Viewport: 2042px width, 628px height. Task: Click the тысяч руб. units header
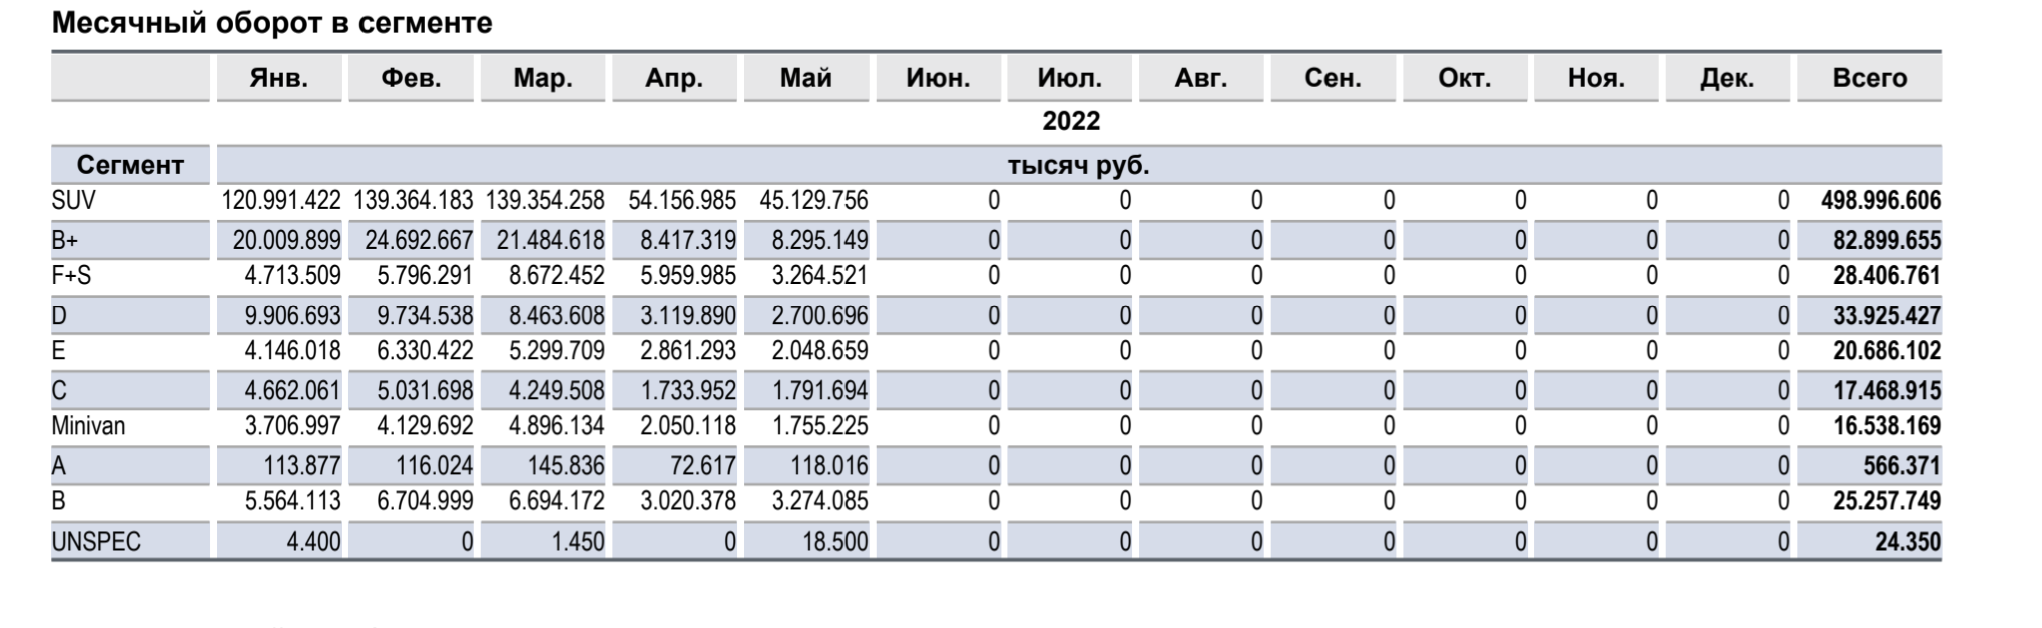1078,165
